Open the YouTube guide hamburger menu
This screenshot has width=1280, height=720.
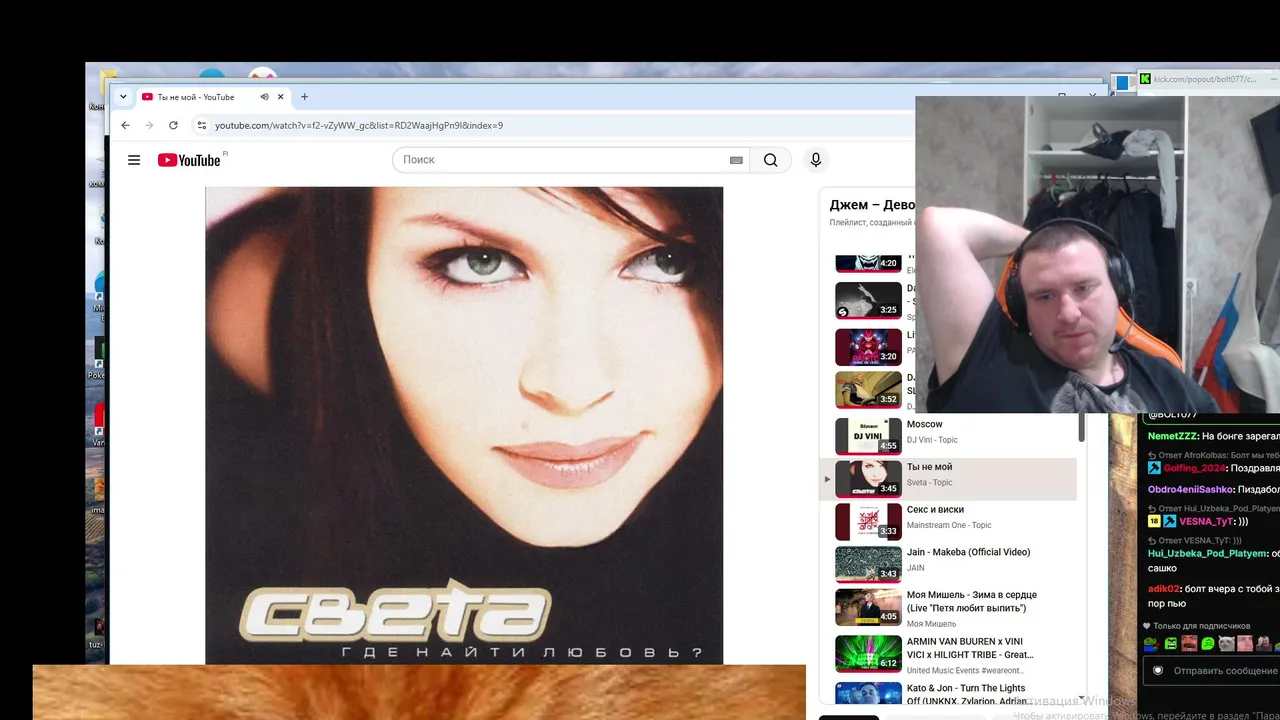pyautogui.click(x=134, y=160)
